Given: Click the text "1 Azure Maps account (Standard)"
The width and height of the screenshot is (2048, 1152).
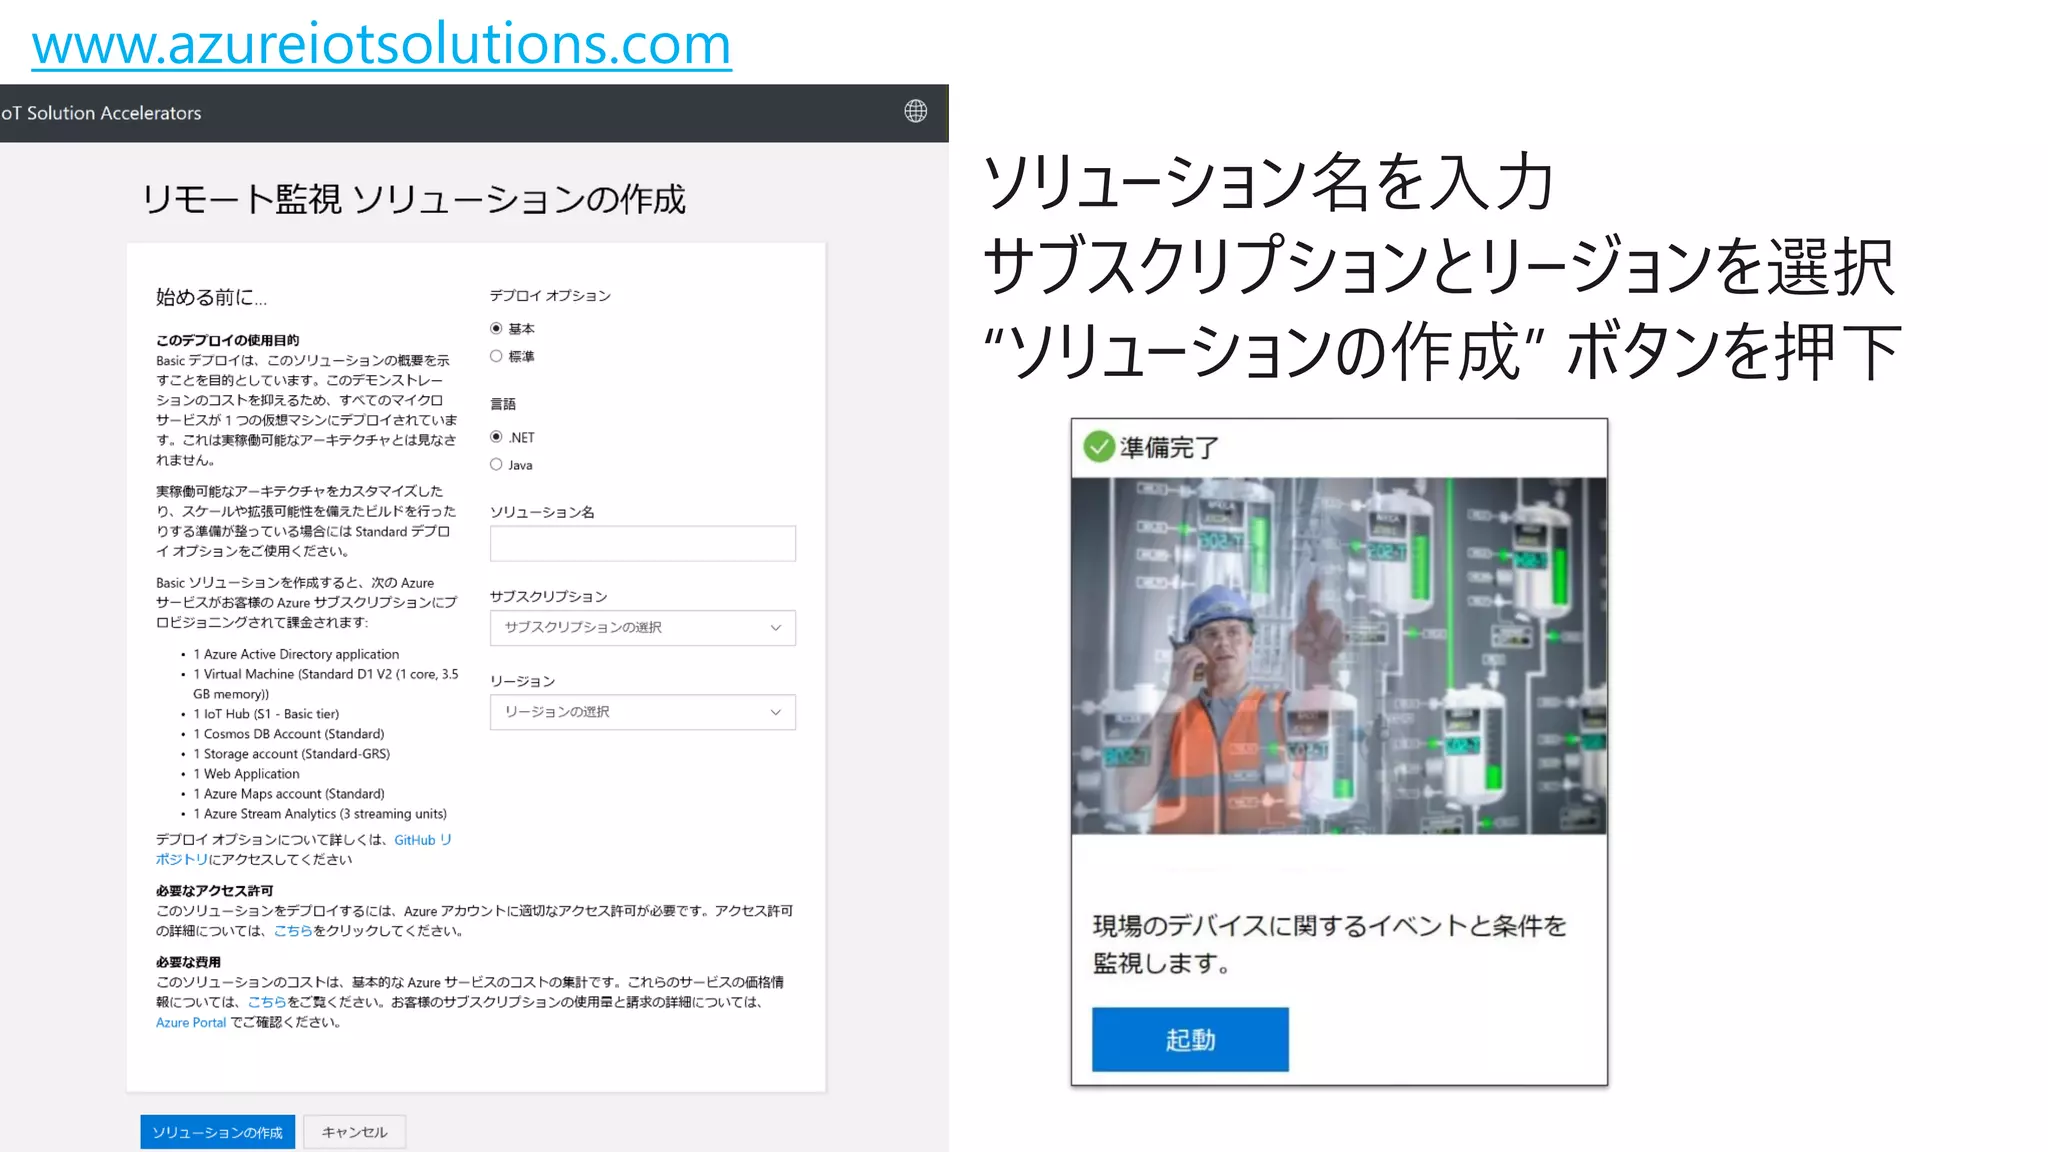Looking at the screenshot, I should [289, 794].
